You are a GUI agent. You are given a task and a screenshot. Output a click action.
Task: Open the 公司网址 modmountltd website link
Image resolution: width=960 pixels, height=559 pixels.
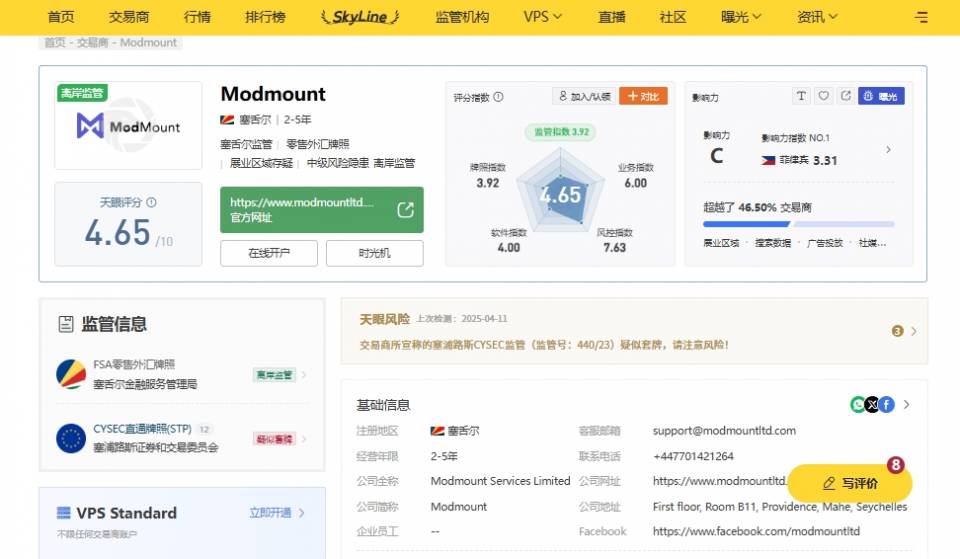point(719,481)
